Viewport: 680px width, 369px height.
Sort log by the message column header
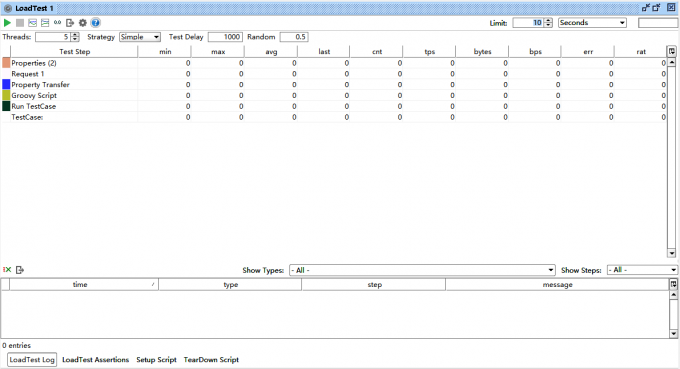tap(557, 284)
